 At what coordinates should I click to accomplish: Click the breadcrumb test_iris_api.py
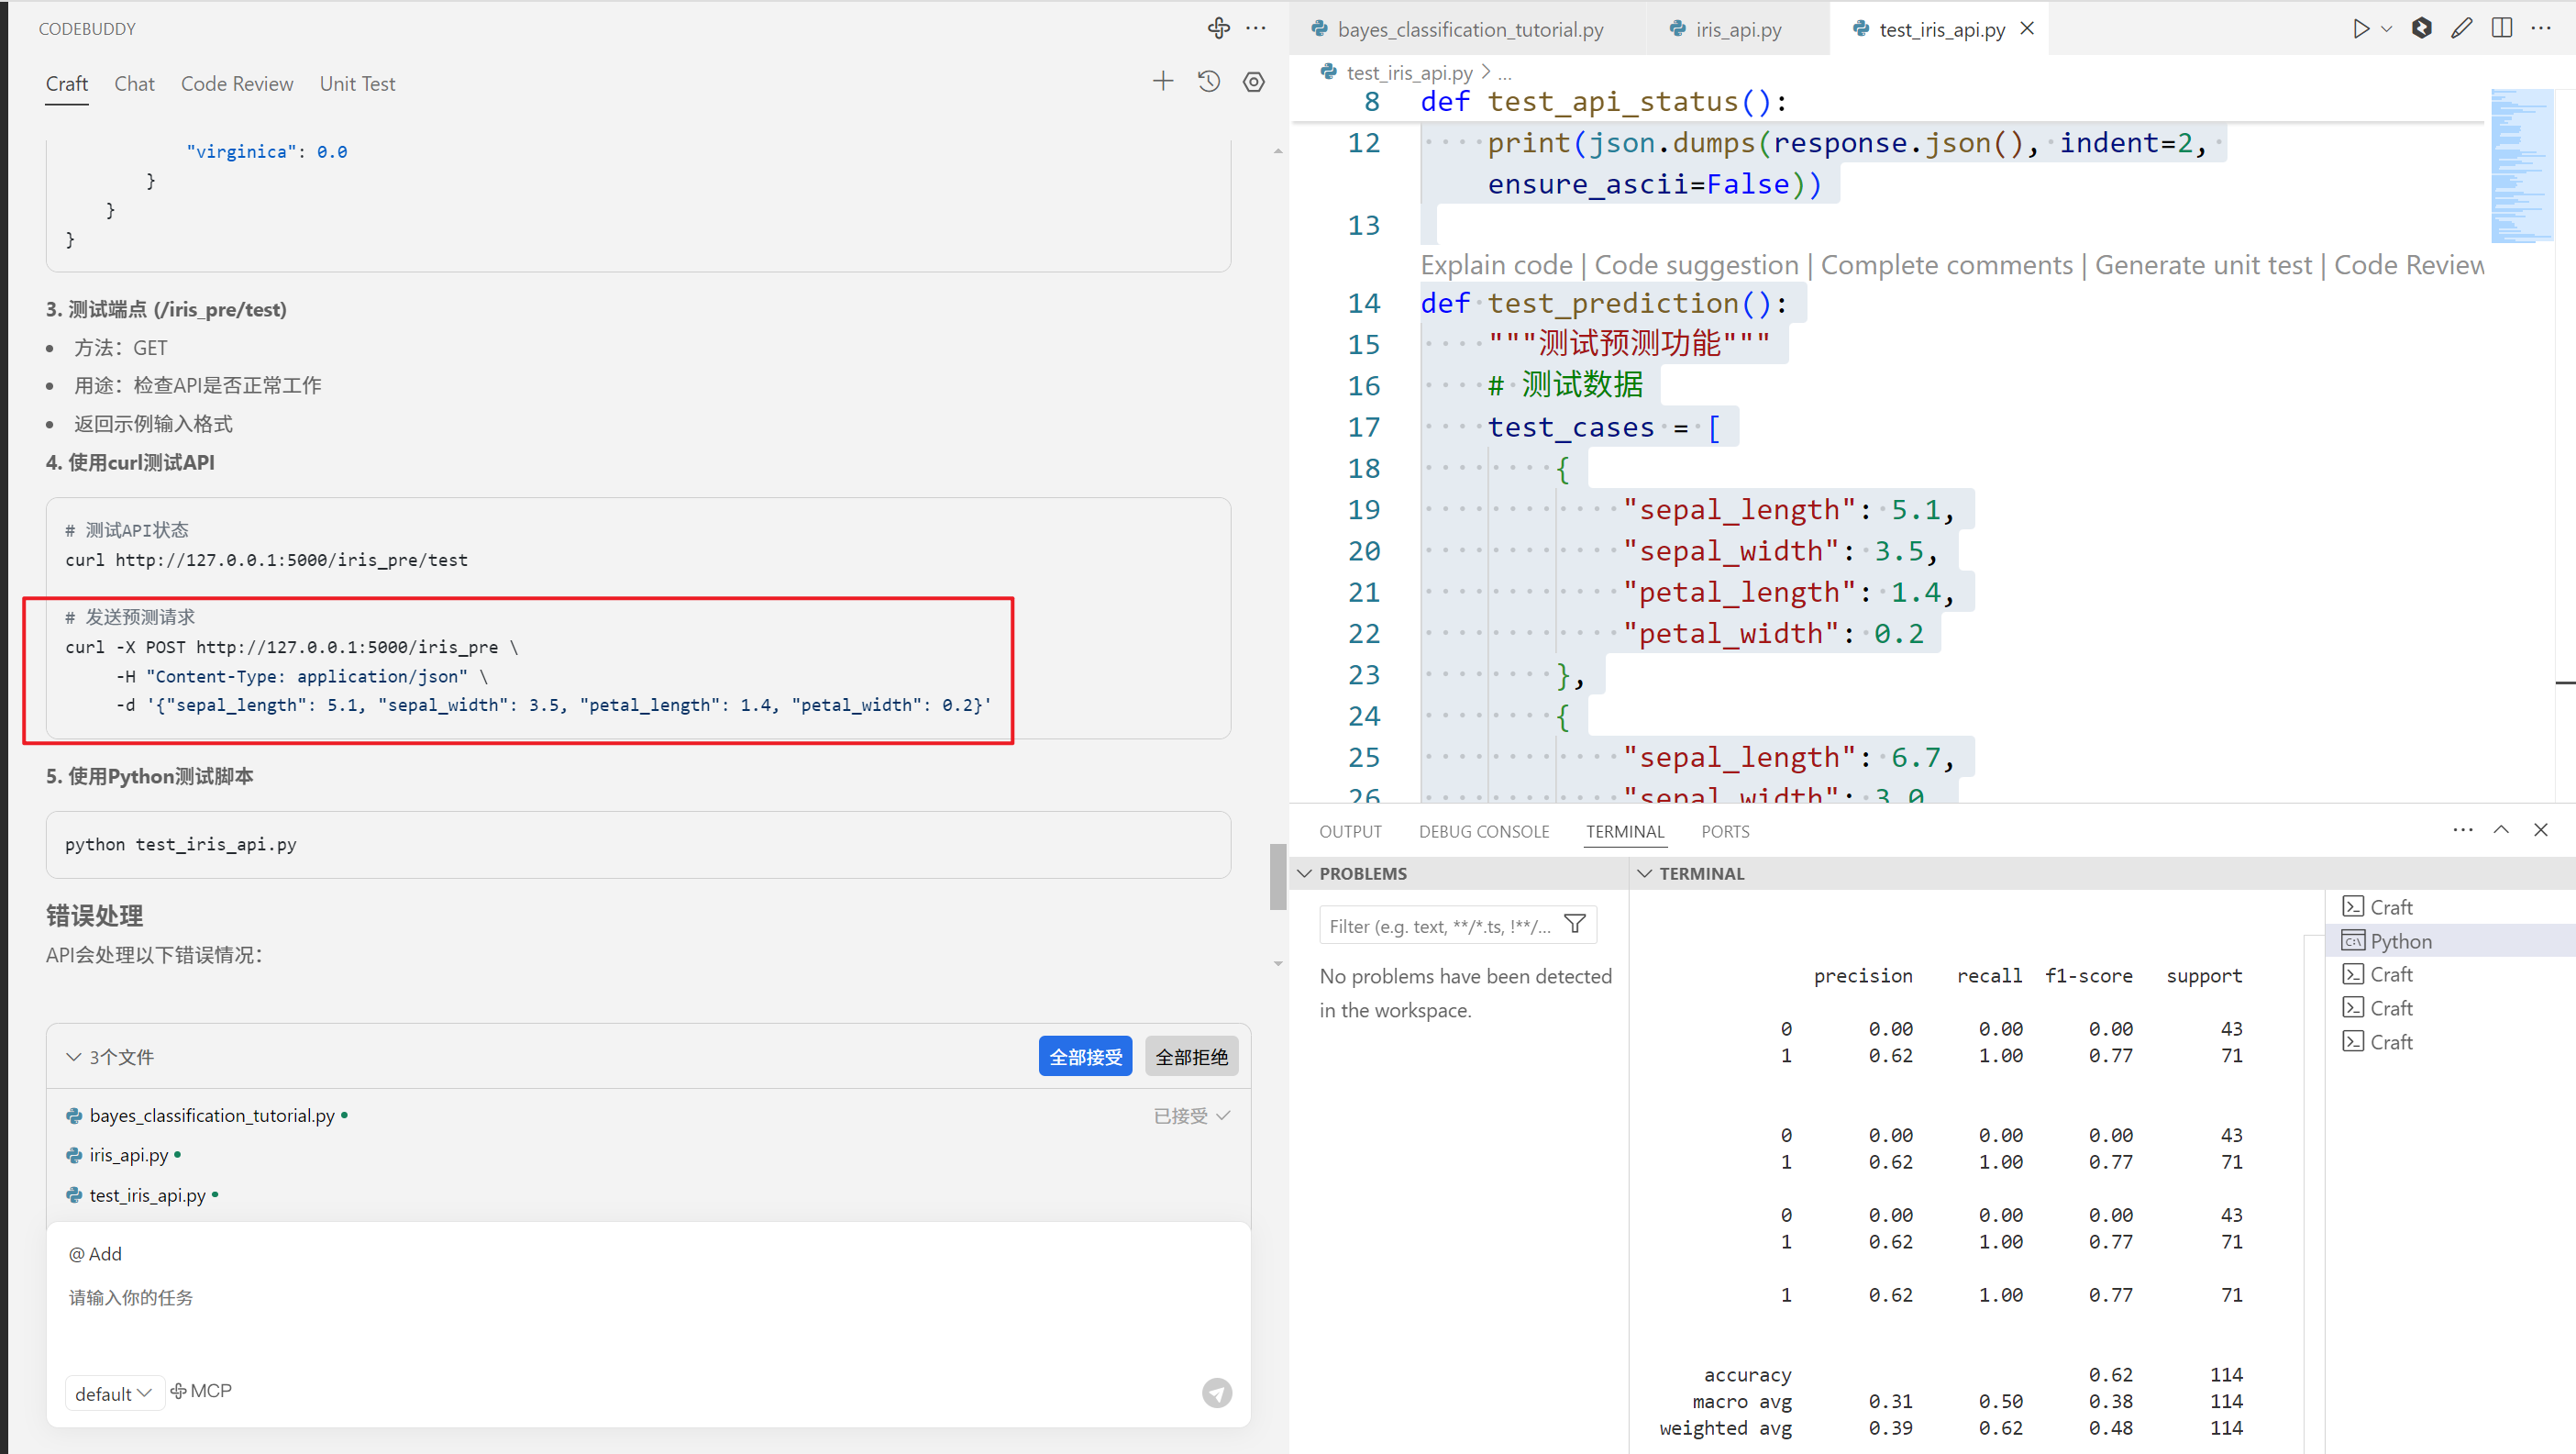point(1409,72)
